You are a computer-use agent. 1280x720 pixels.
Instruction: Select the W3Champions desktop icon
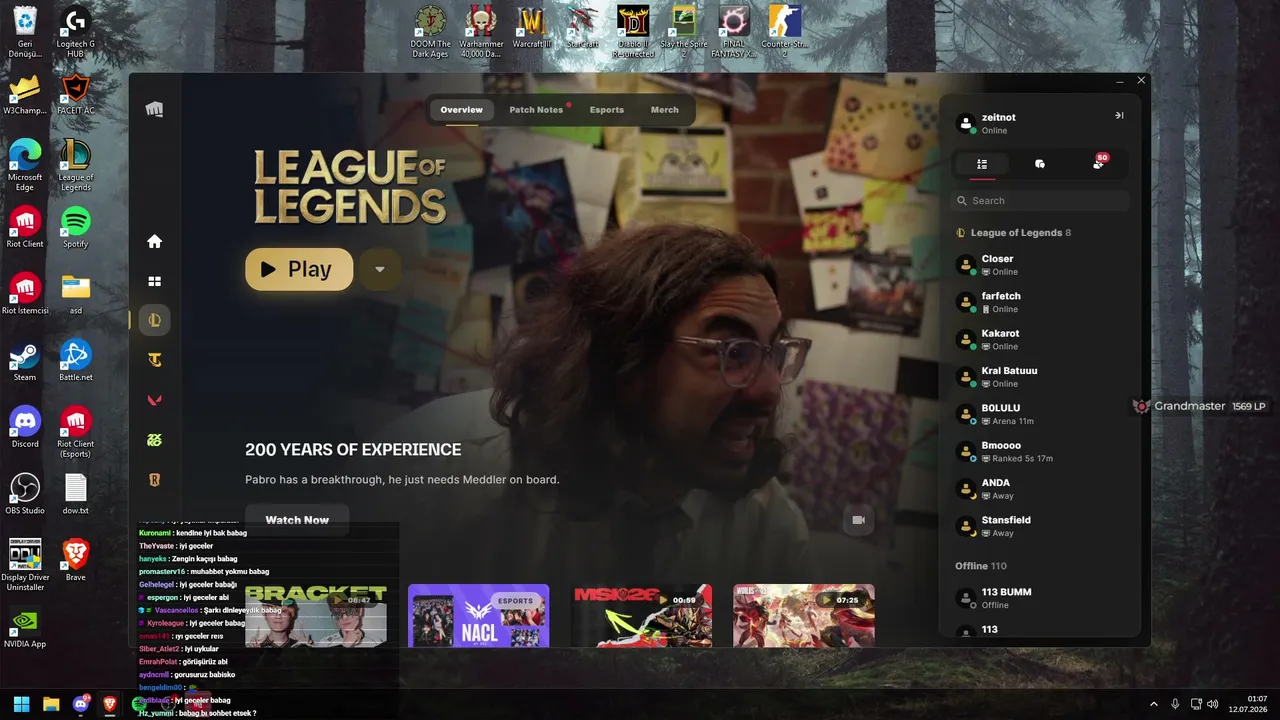25,95
